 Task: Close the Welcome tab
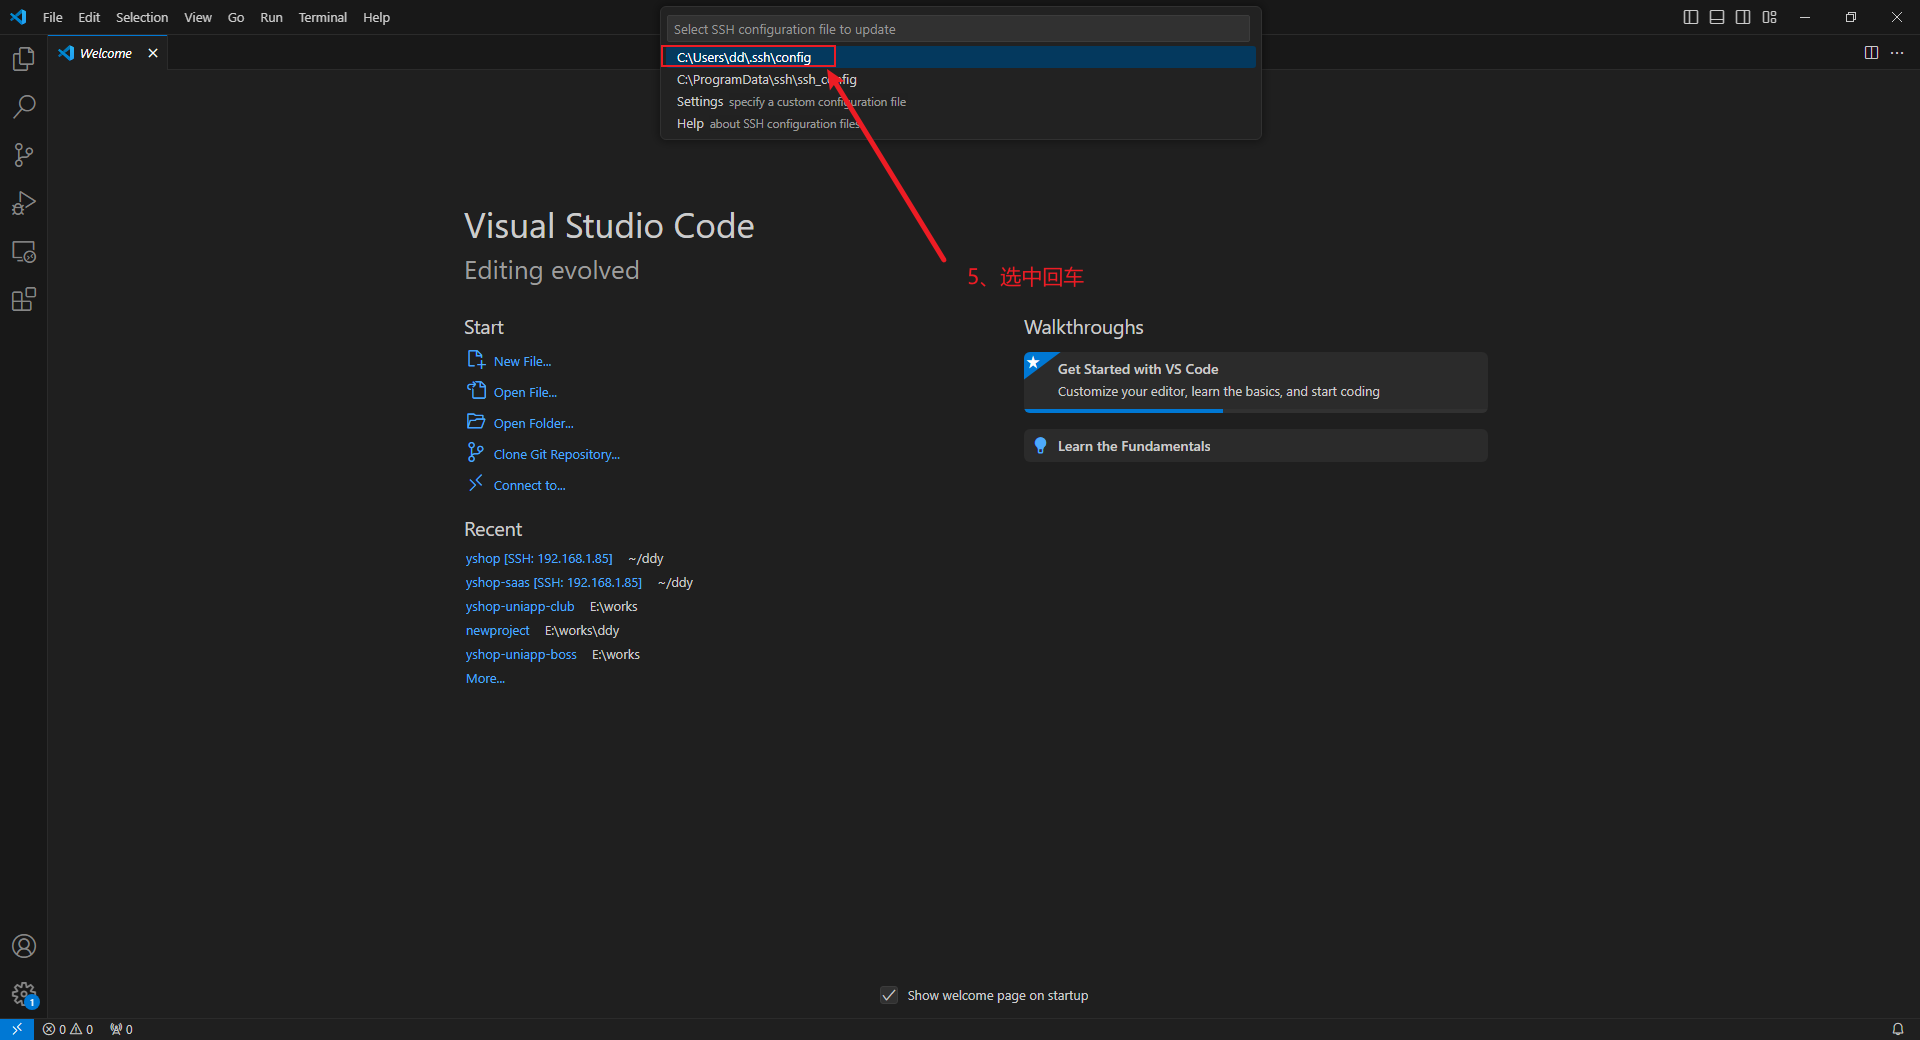click(153, 53)
